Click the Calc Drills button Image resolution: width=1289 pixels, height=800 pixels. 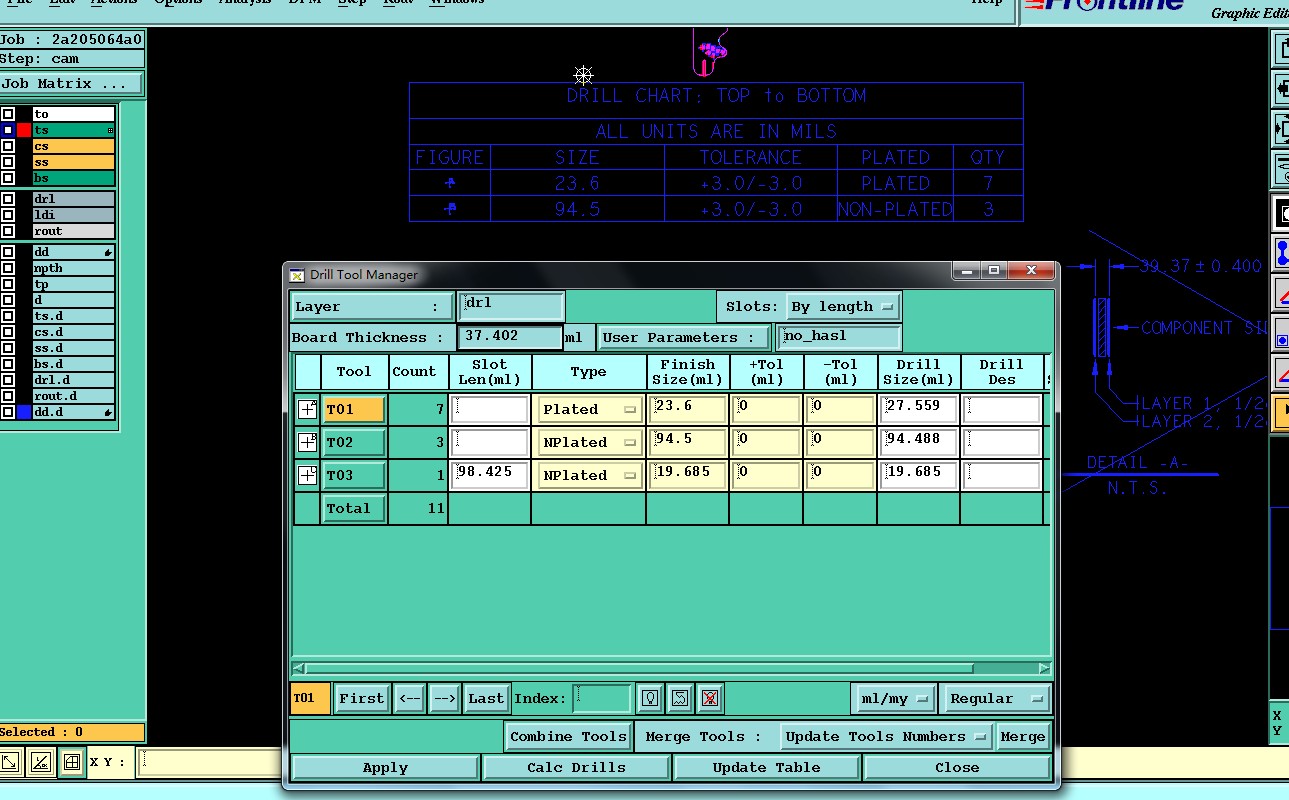pyautogui.click(x=576, y=768)
